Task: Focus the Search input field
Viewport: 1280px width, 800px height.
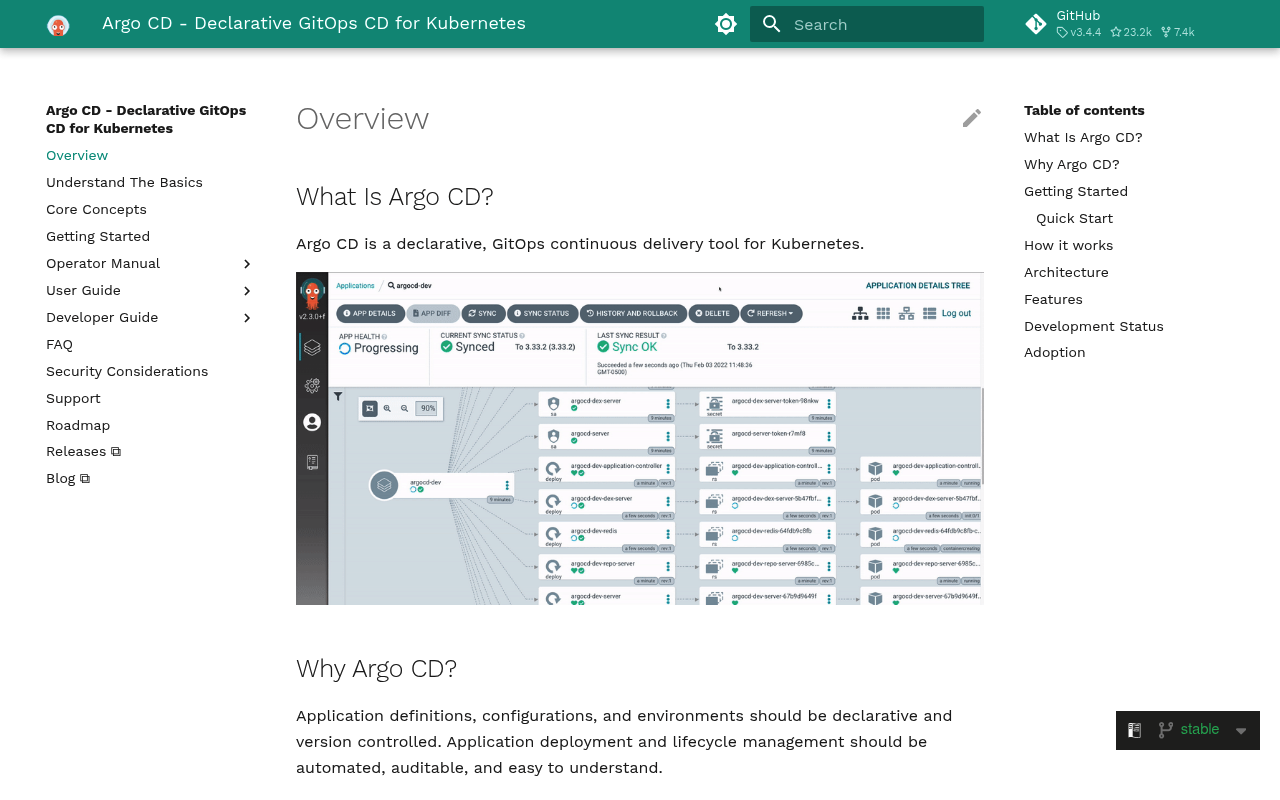Action: click(x=867, y=24)
